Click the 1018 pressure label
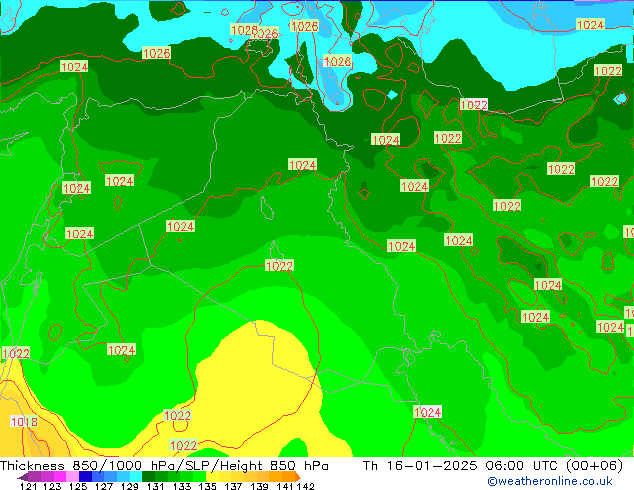The height and width of the screenshot is (490, 634). click(24, 422)
